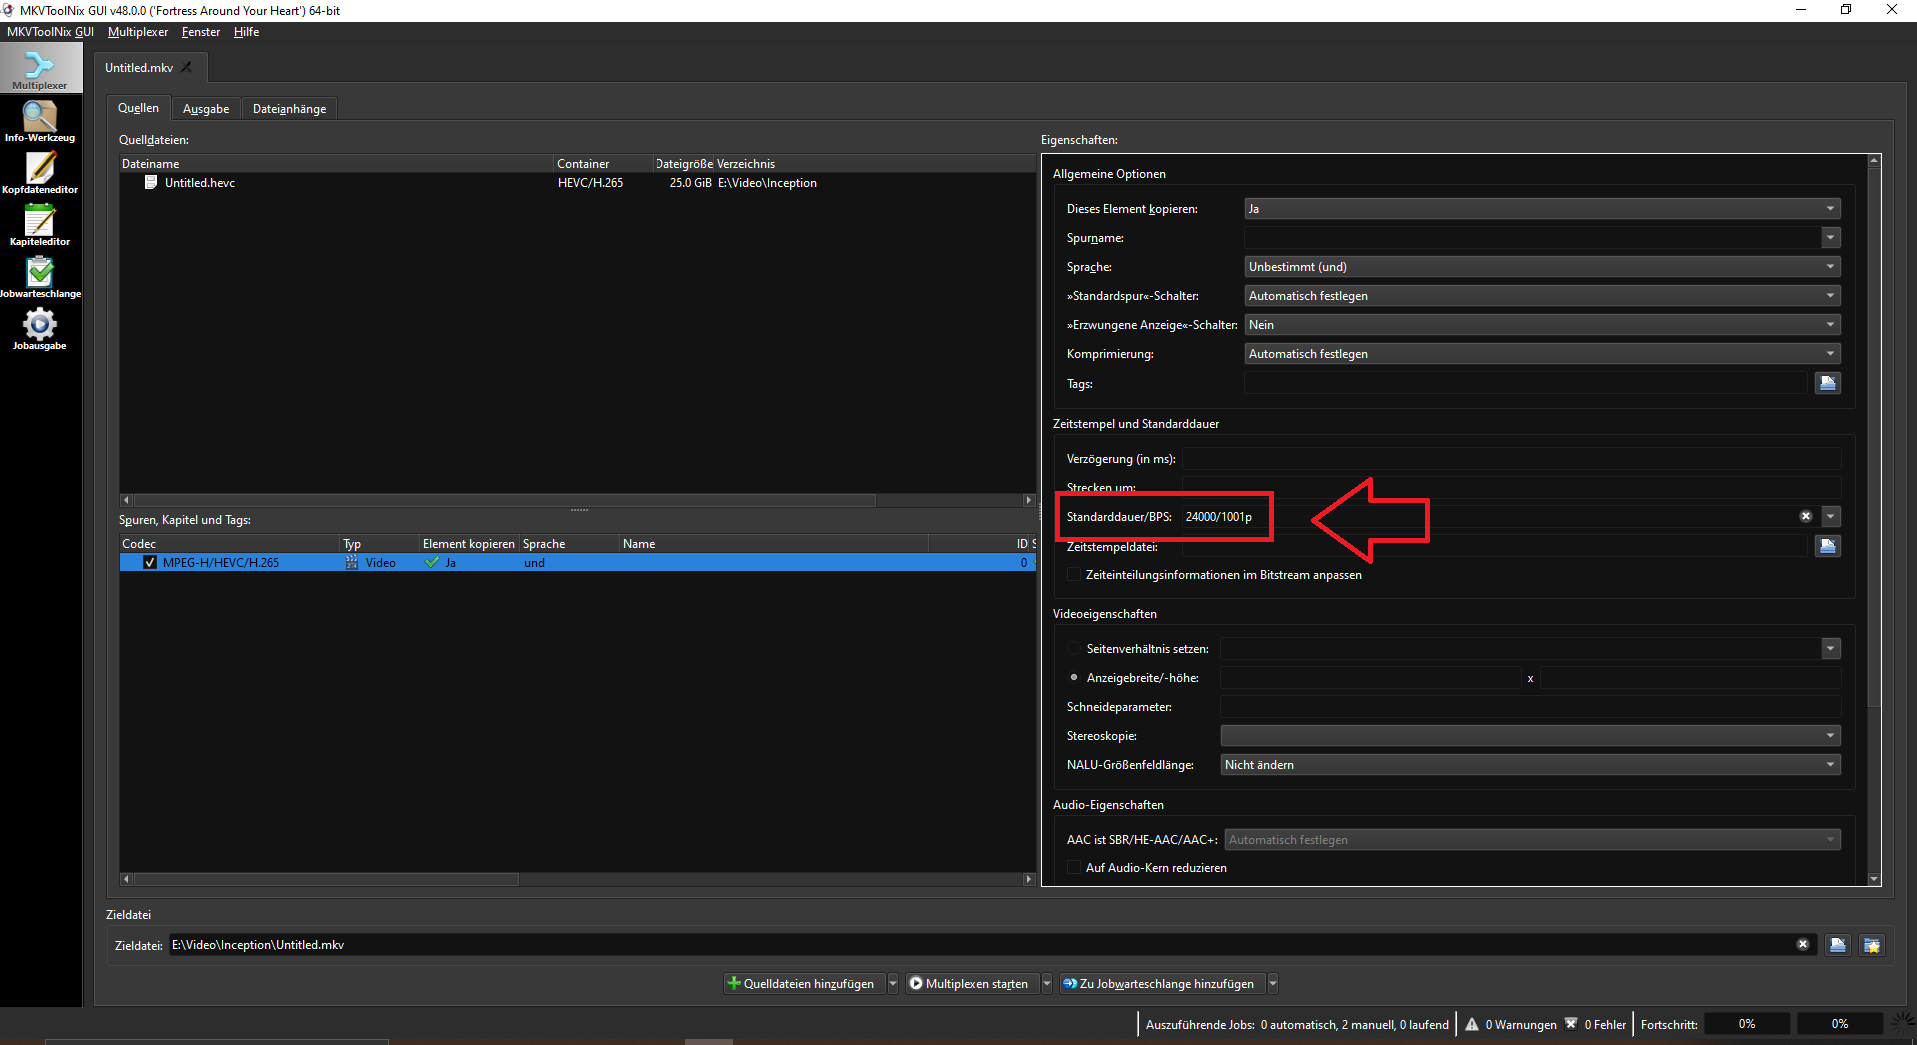Open the Jobwarteschlange view
1917x1045 pixels.
(40, 276)
